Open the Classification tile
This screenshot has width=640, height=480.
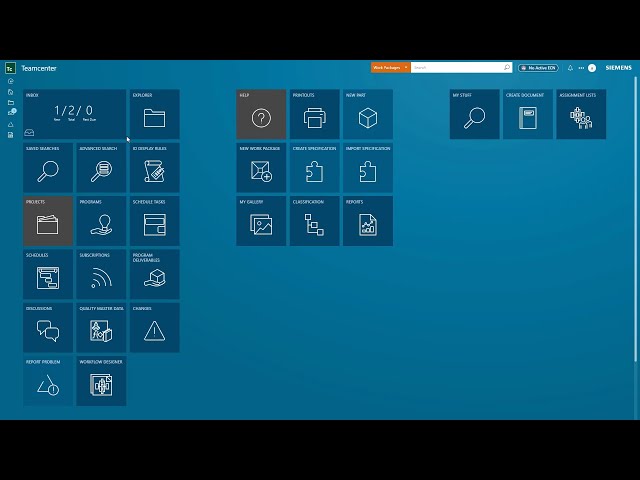315,221
